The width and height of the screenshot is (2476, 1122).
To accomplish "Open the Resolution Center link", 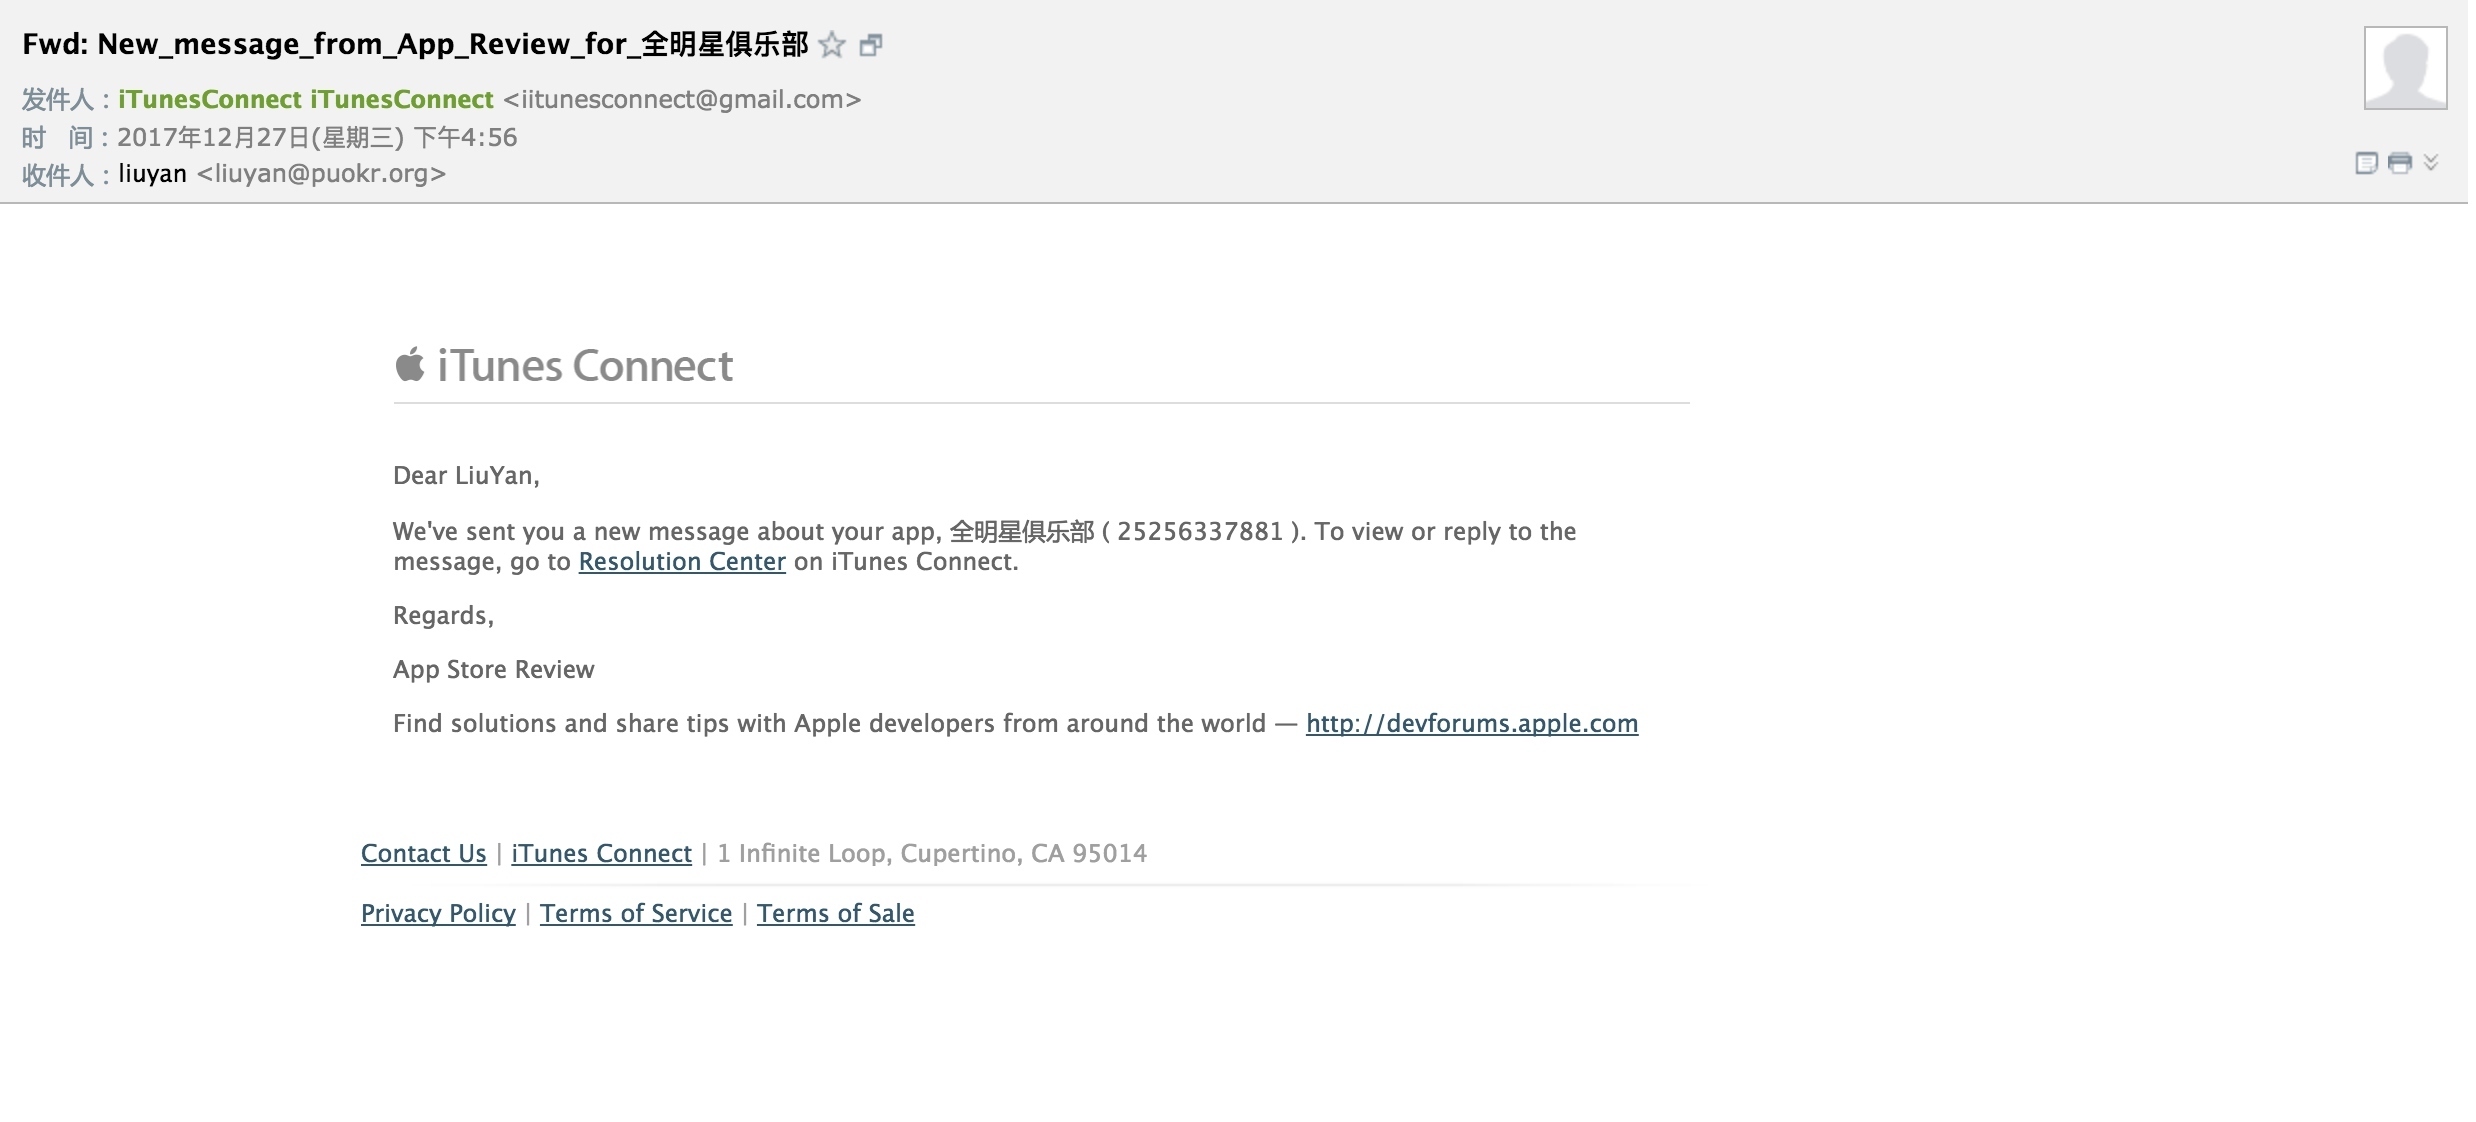I will [x=682, y=562].
